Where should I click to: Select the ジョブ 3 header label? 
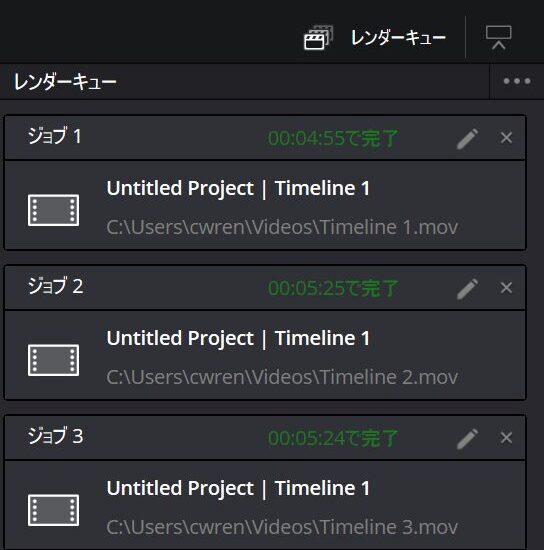click(x=55, y=436)
